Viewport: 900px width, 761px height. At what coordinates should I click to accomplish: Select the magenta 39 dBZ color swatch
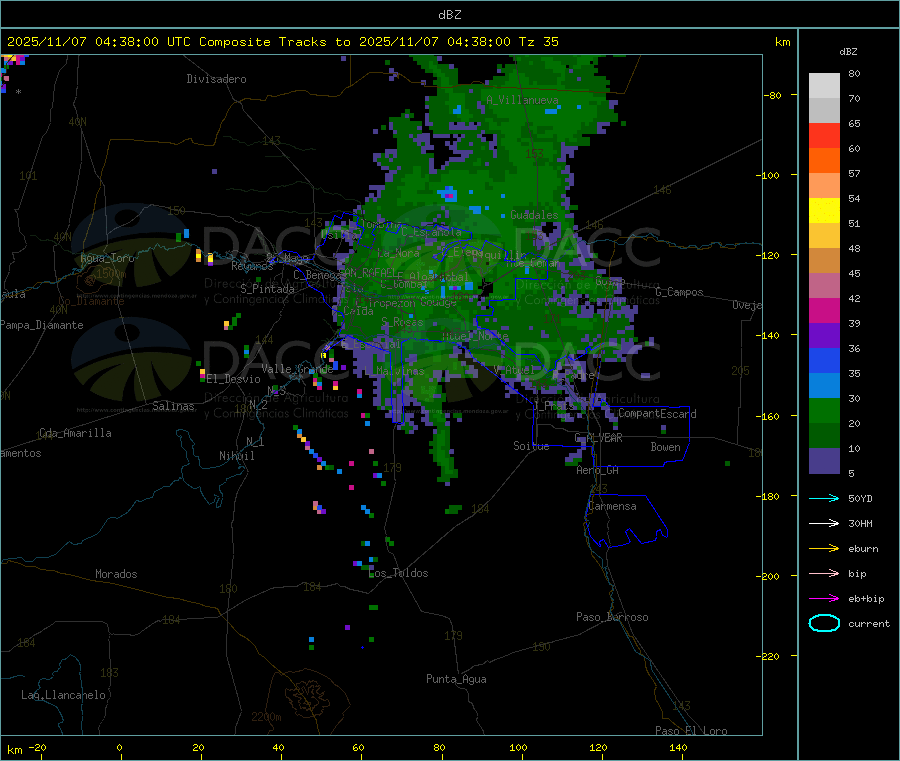pyautogui.click(x=824, y=310)
